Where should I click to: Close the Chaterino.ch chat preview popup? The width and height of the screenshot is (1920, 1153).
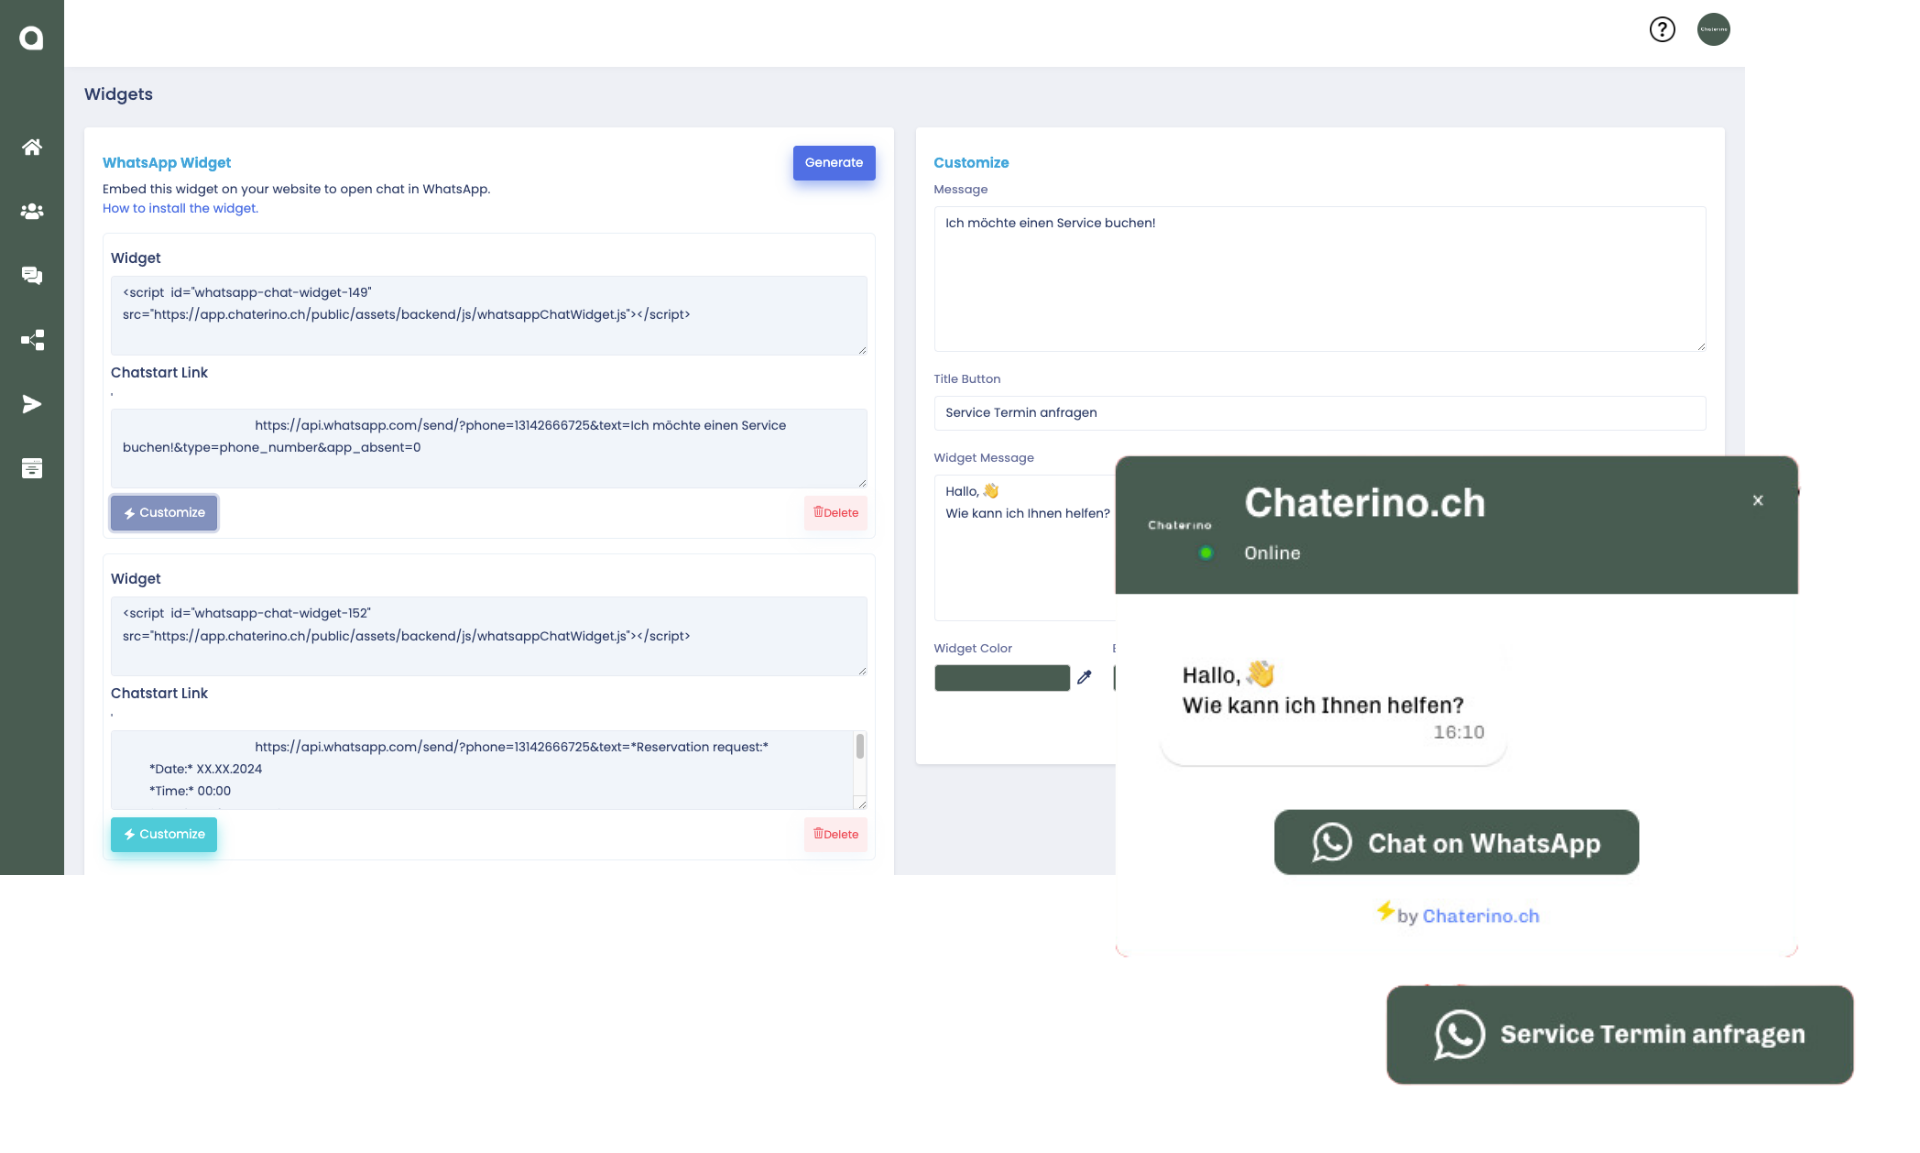pyautogui.click(x=1757, y=501)
